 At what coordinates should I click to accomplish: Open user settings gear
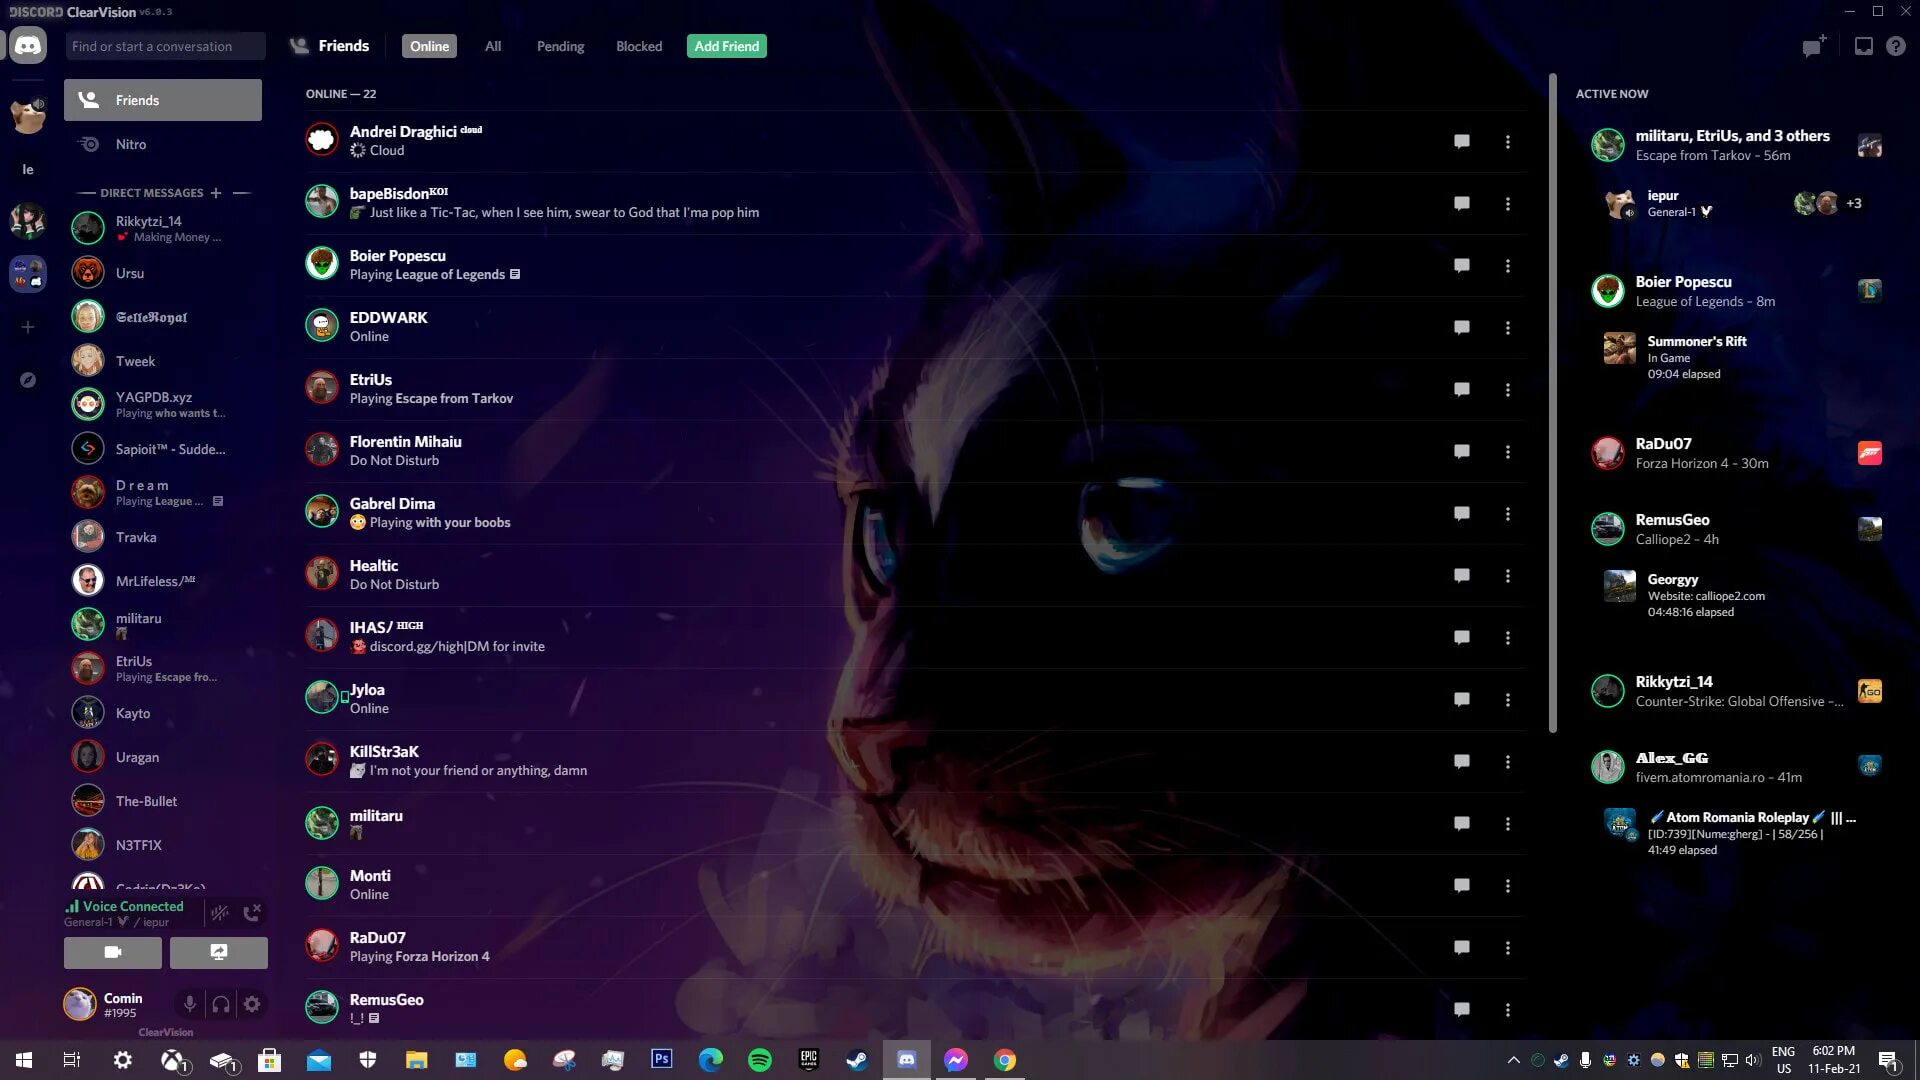(x=252, y=1004)
